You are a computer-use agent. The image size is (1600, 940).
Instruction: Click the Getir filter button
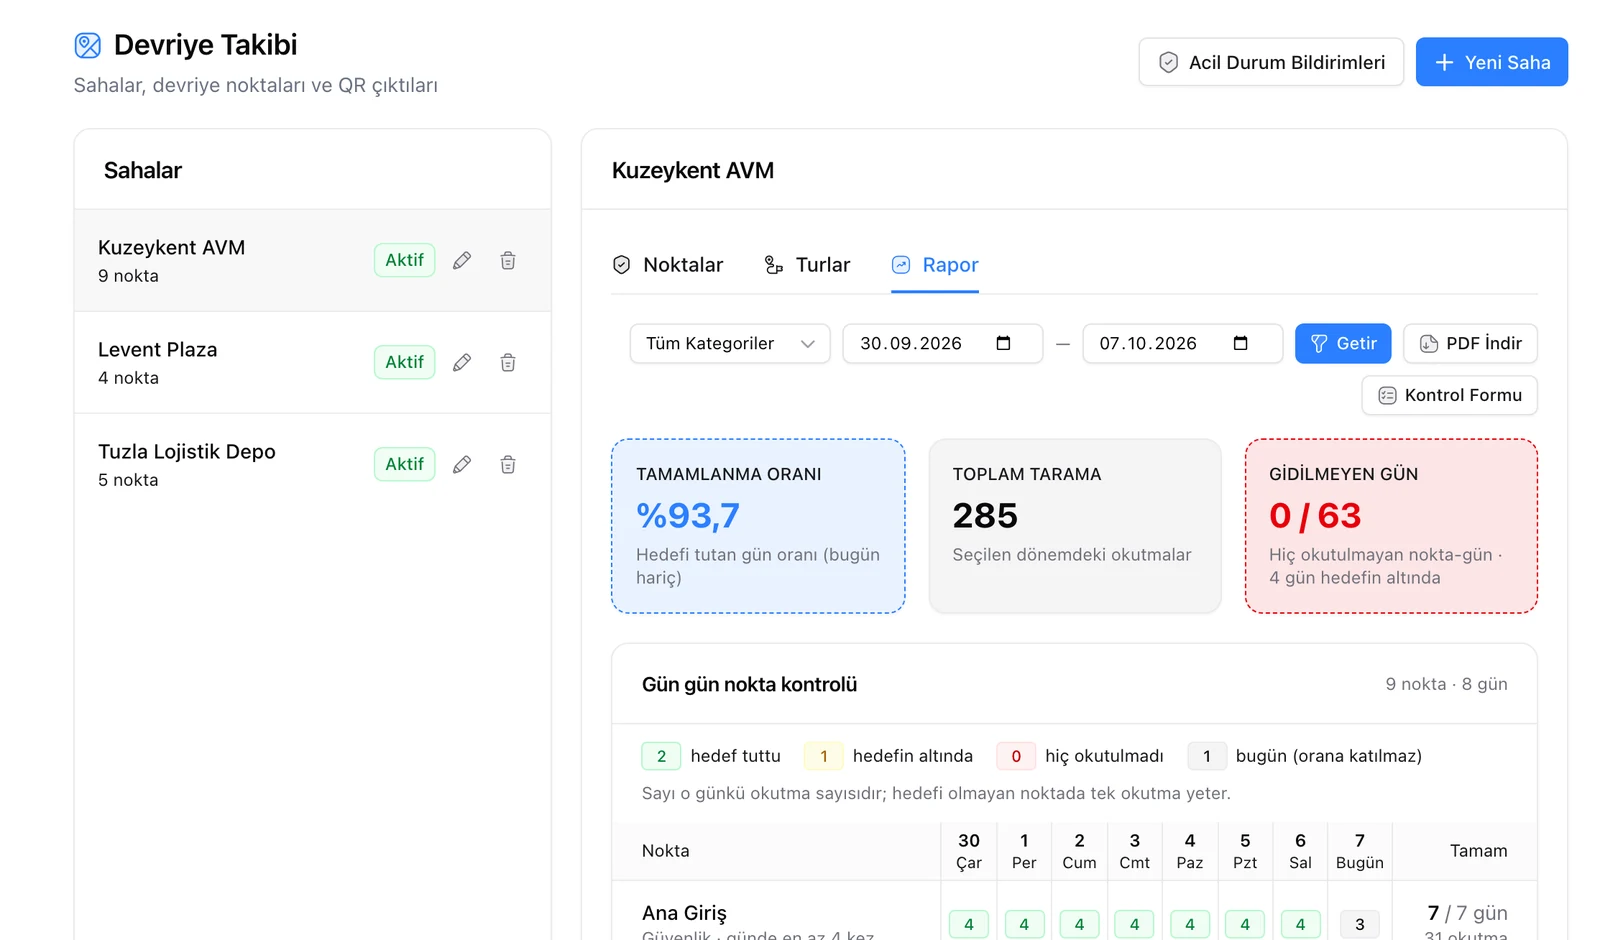coord(1343,343)
